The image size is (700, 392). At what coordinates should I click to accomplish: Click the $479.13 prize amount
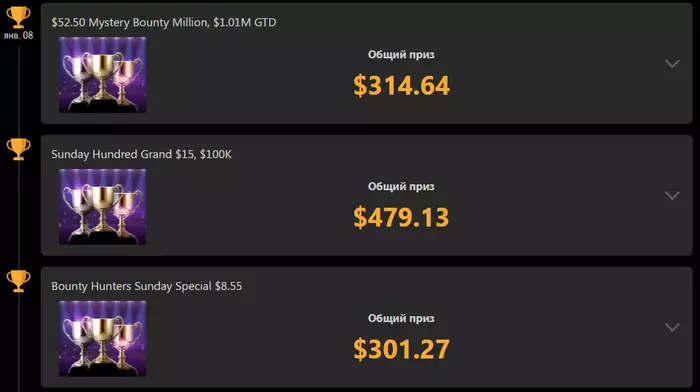pyautogui.click(x=401, y=217)
